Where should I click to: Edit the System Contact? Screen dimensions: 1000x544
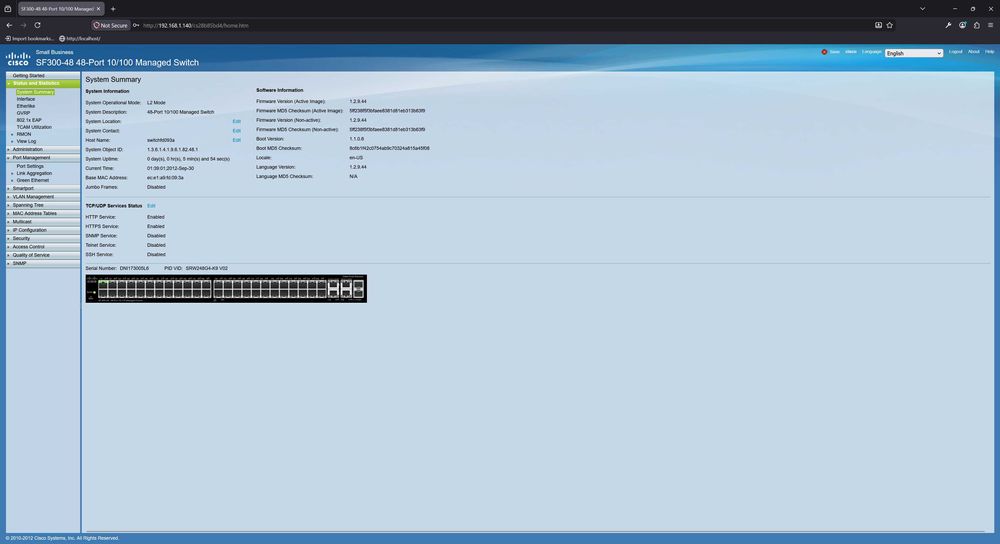point(237,131)
